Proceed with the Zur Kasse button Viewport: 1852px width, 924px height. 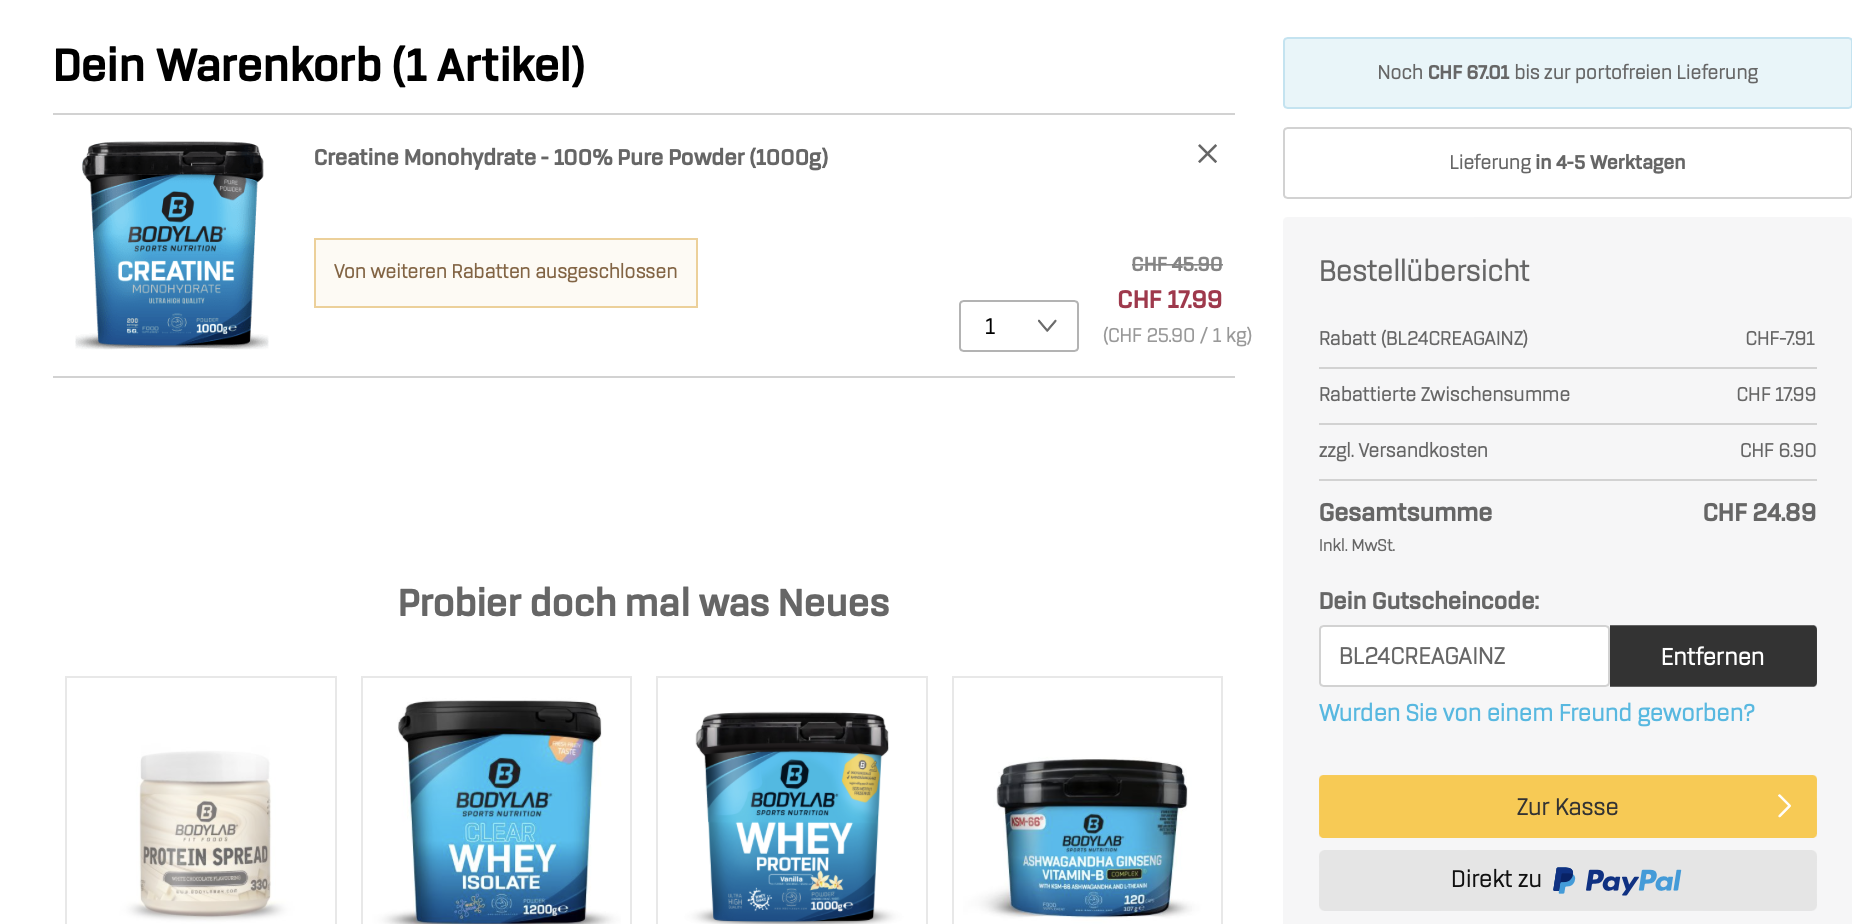(x=1567, y=806)
